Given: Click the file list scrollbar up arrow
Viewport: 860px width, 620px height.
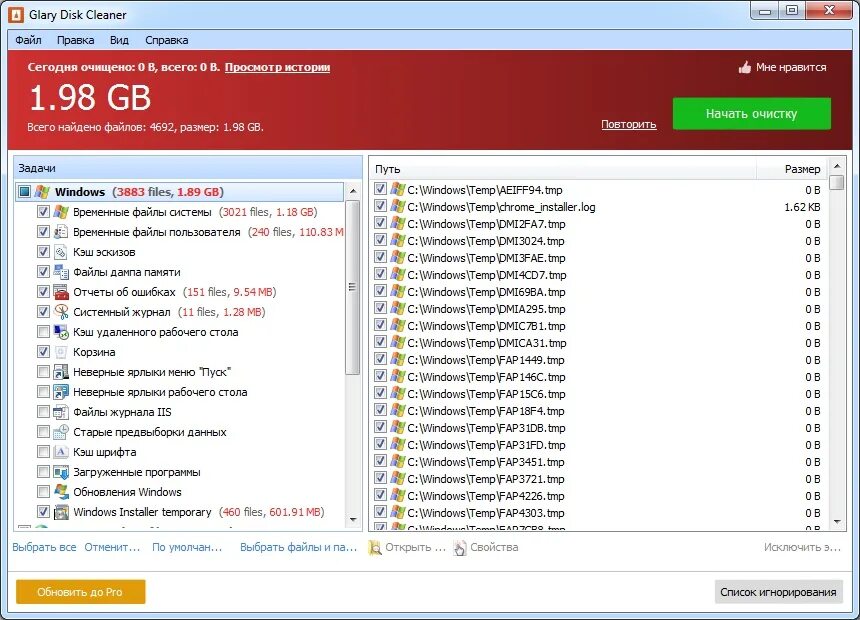Looking at the screenshot, I should point(837,166).
